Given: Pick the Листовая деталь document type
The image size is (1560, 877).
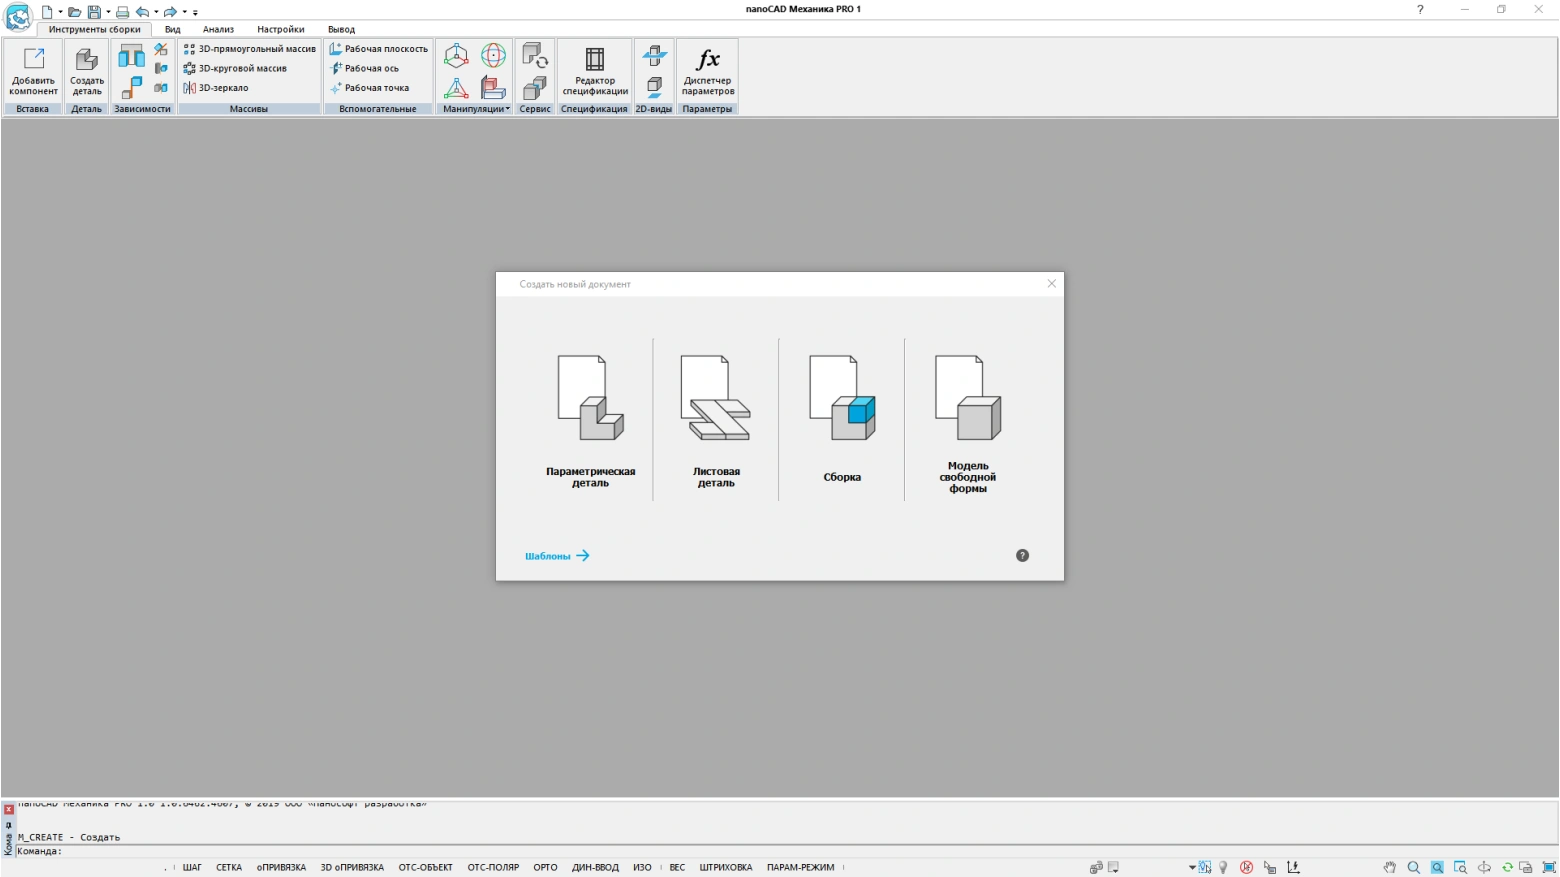Looking at the screenshot, I should click(x=716, y=420).
